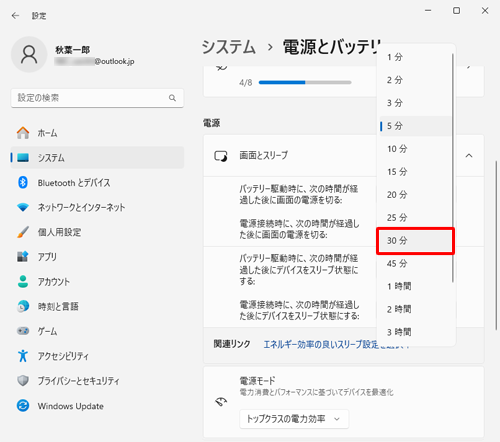Image resolution: width=500 pixels, height=442 pixels.
Task: Choose 45 分 from the time list
Action: click(x=415, y=264)
